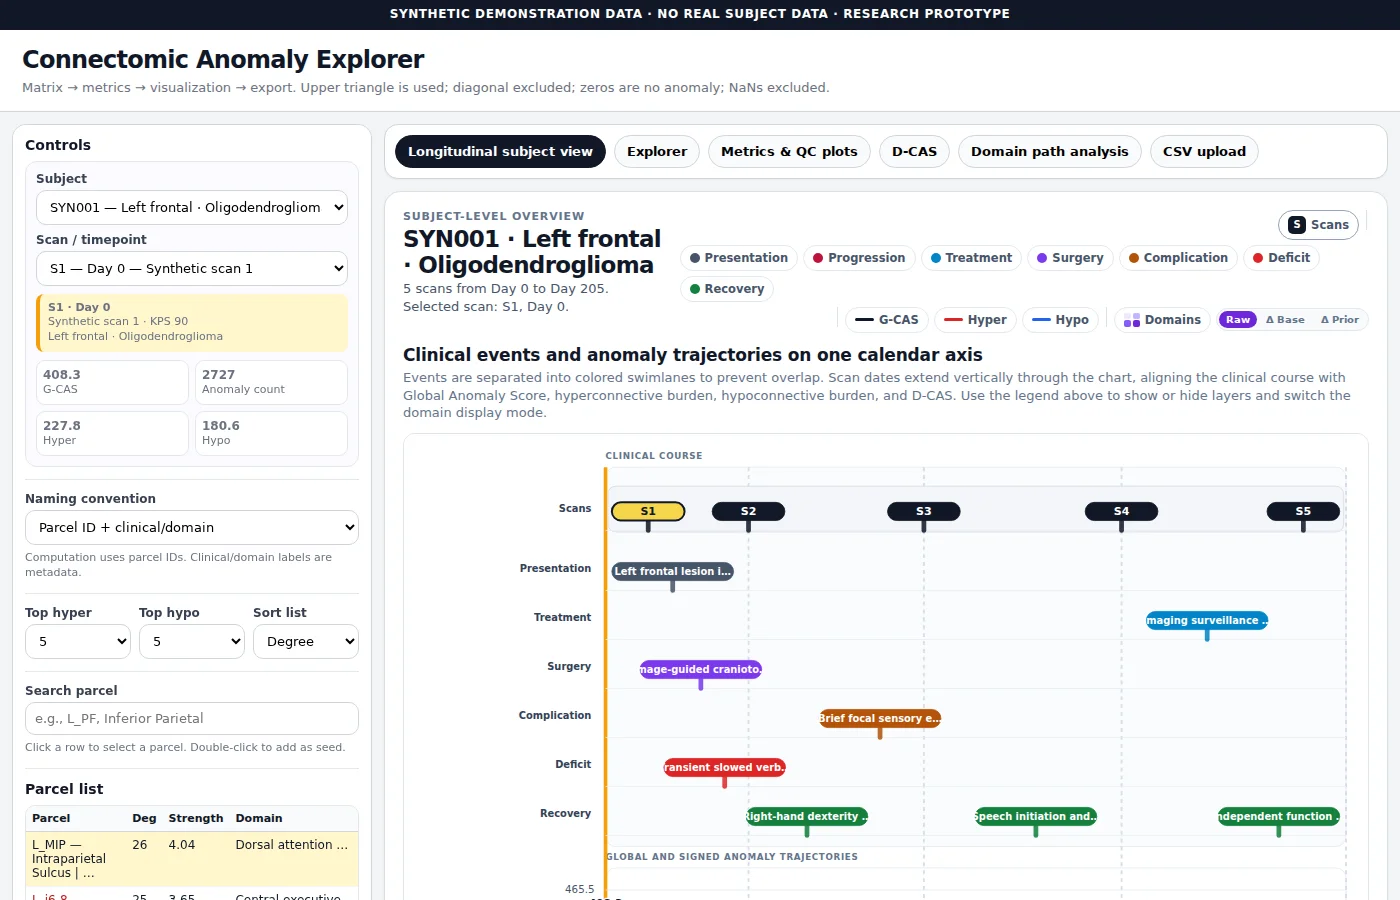Open the 'Brief focal sensory' complication event

click(880, 718)
